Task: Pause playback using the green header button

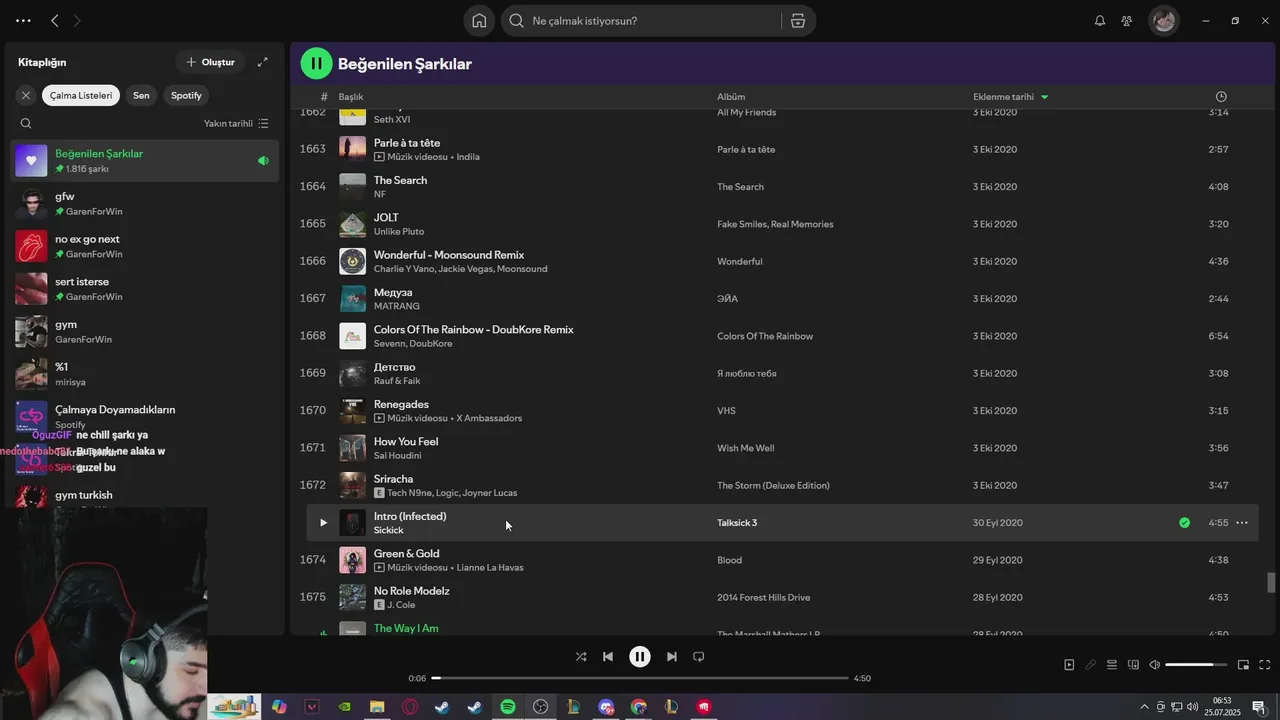Action: click(x=316, y=63)
